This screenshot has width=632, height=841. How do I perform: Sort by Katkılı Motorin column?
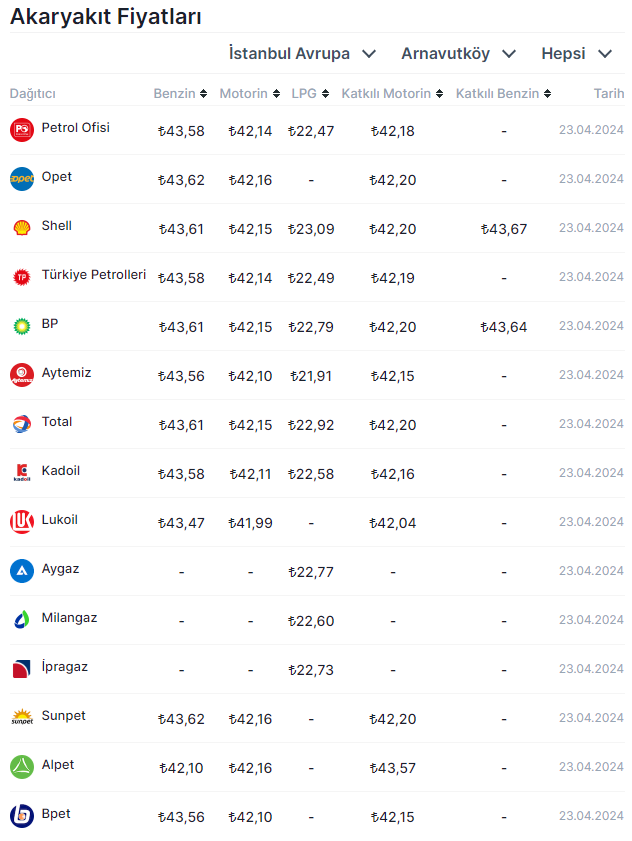(391, 94)
